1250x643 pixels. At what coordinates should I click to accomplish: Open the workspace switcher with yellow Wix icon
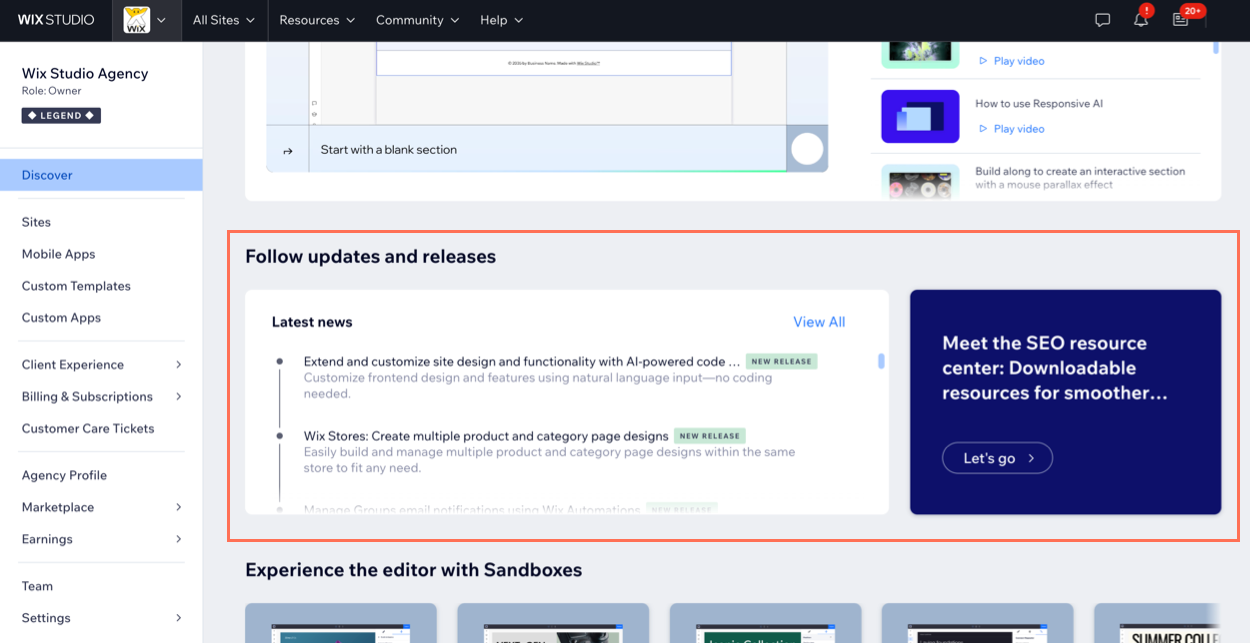click(x=146, y=20)
